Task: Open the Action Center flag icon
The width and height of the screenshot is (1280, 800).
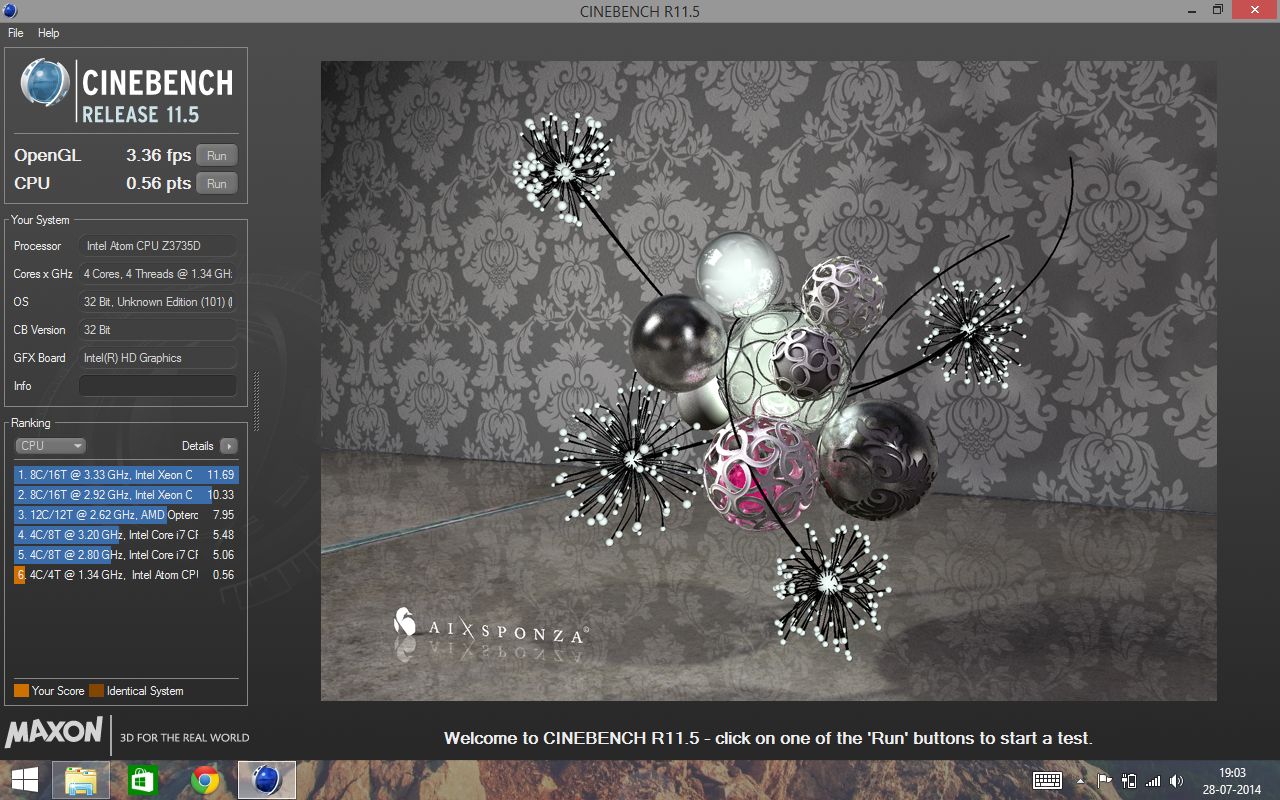Action: 1105,780
